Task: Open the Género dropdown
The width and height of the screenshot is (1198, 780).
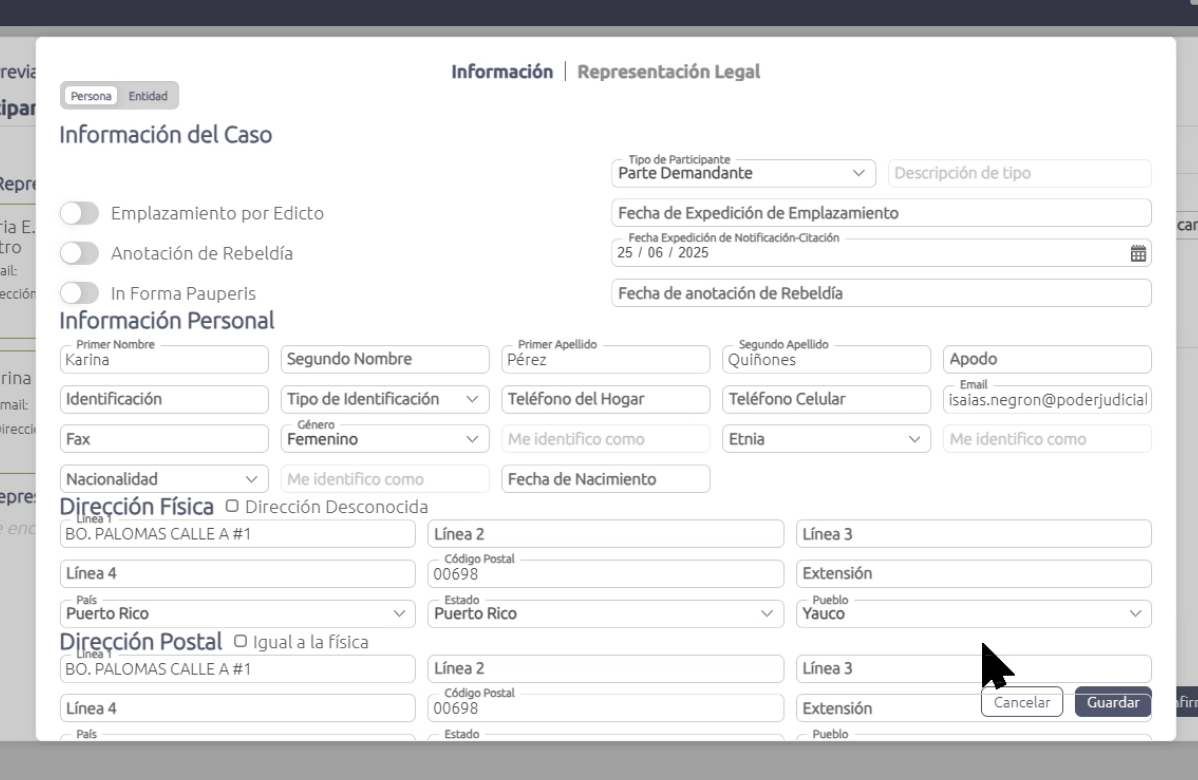Action: [385, 439]
